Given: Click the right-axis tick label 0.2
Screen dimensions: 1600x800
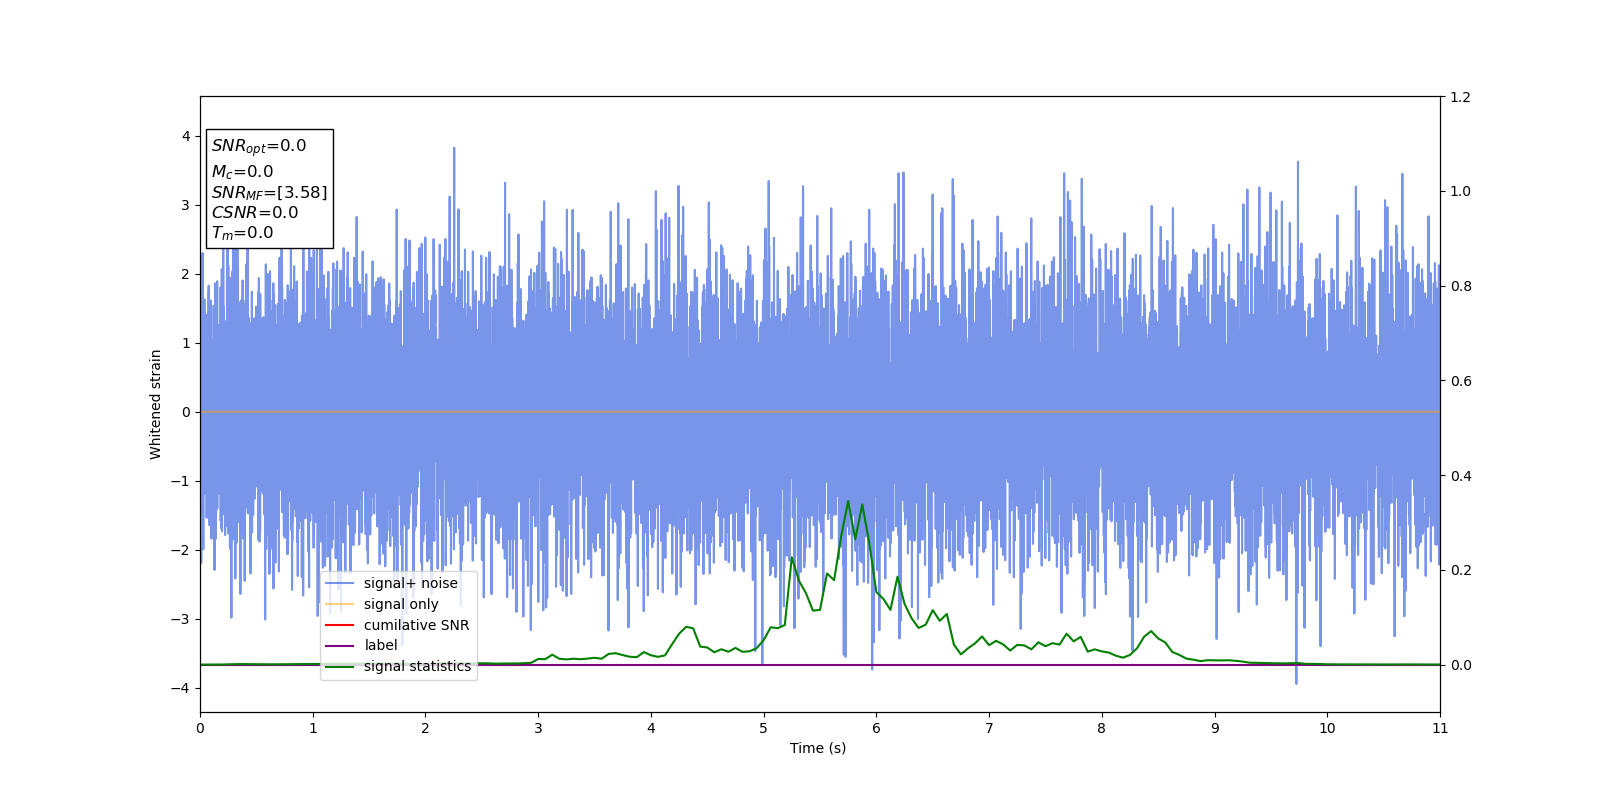Looking at the screenshot, I should coord(1460,570).
